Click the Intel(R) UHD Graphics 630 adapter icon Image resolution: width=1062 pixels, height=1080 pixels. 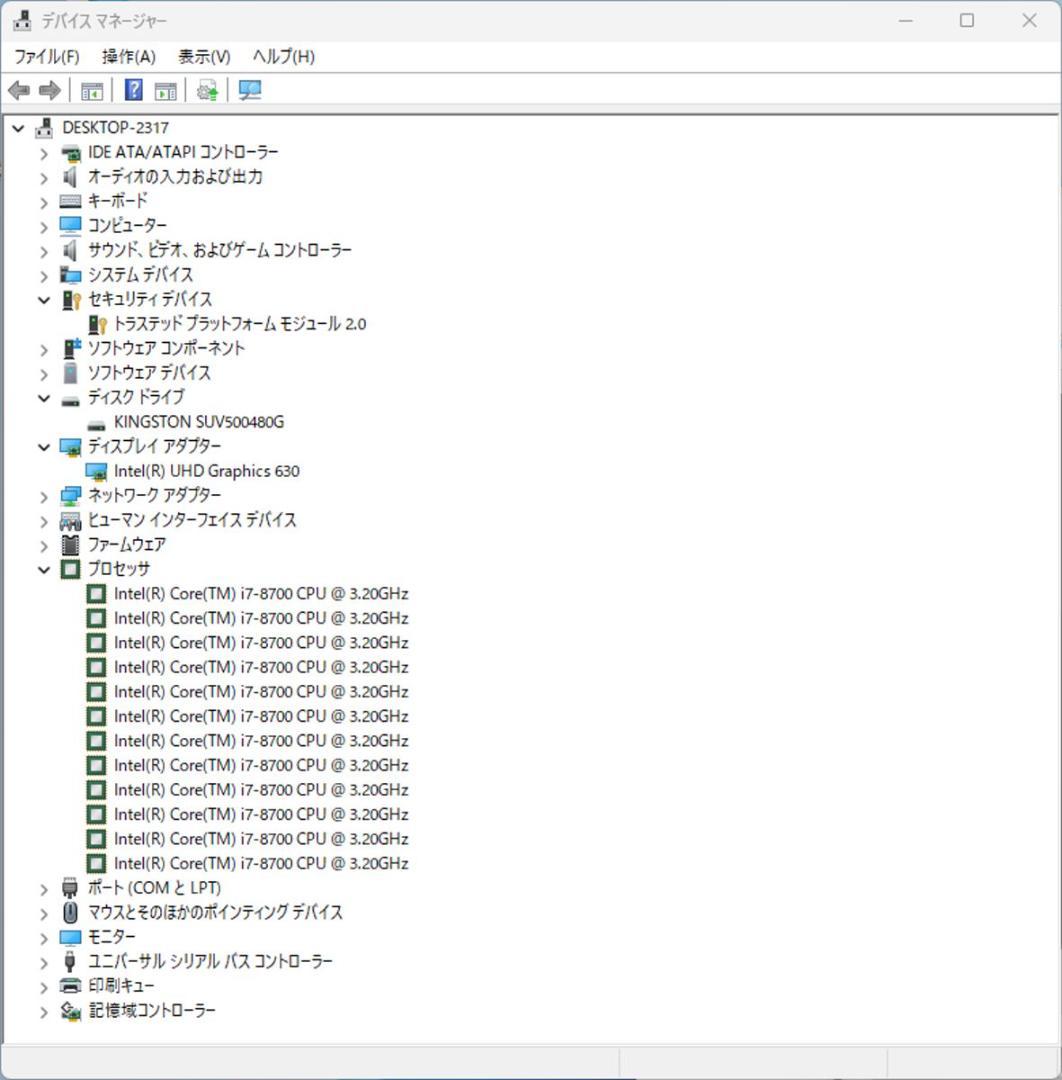click(96, 470)
